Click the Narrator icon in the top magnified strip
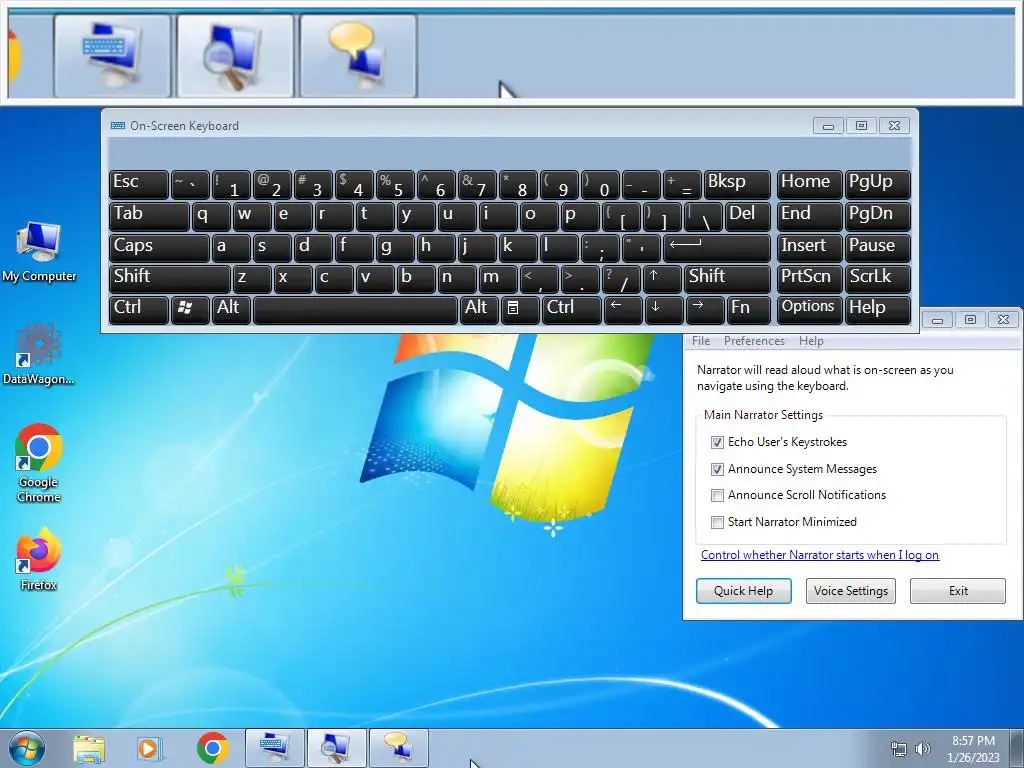Screen dimensions: 1024x768 click(x=358, y=56)
